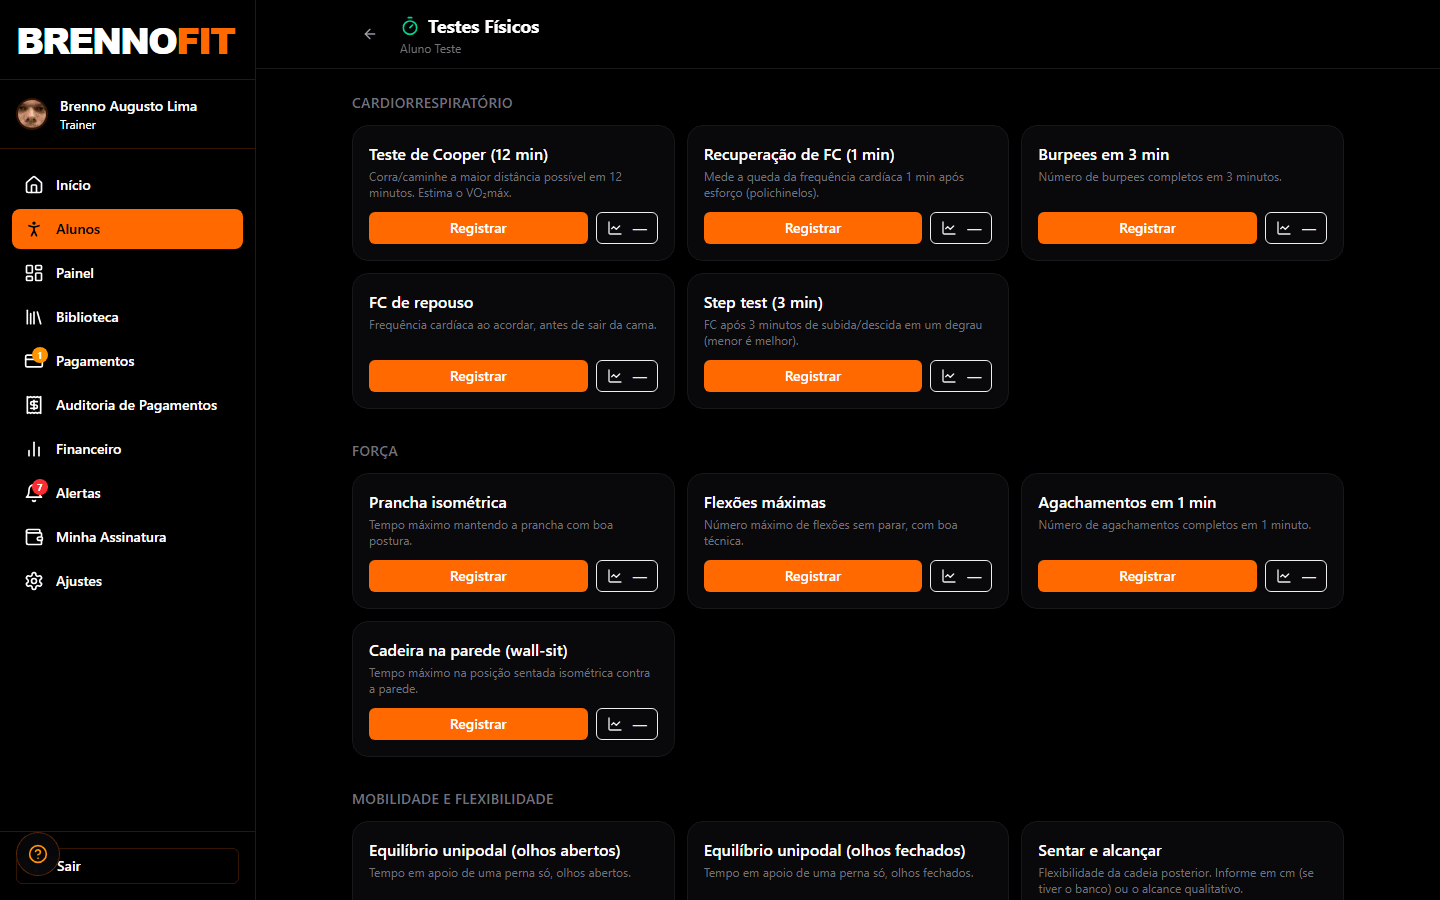Screen dimensions: 1440x900
Task: Open history chart for Burpees em 3 min
Action: 1296,228
